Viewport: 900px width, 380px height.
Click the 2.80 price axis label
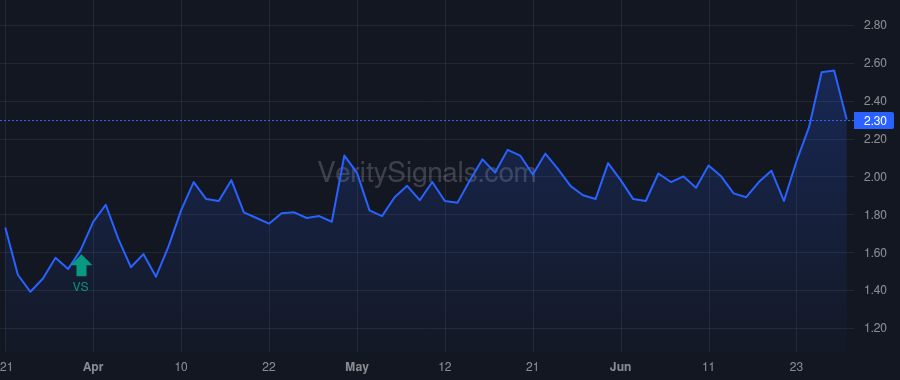click(x=875, y=25)
